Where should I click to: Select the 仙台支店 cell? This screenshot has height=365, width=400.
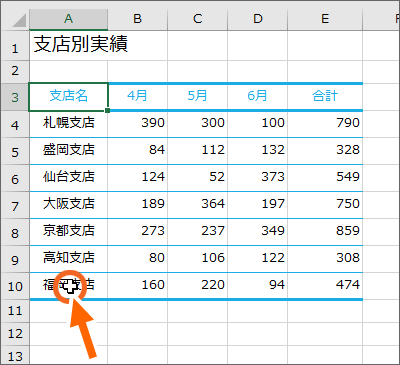tap(68, 178)
